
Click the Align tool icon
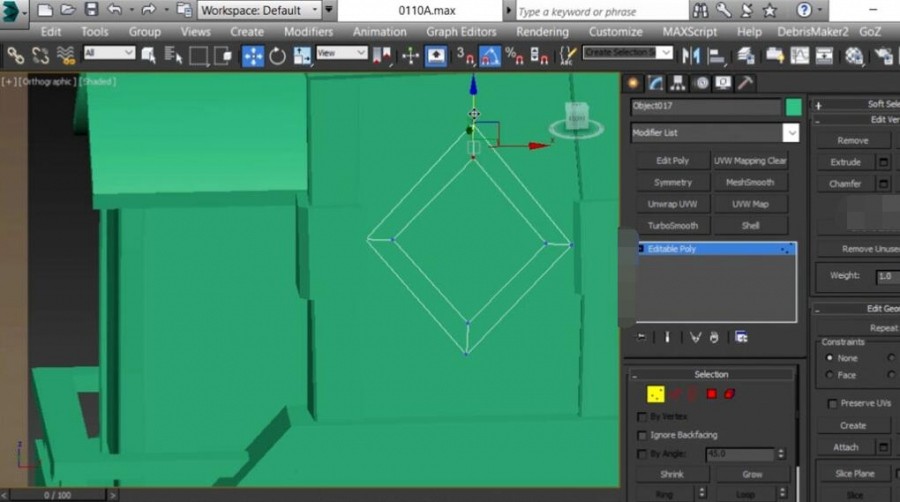(x=716, y=56)
